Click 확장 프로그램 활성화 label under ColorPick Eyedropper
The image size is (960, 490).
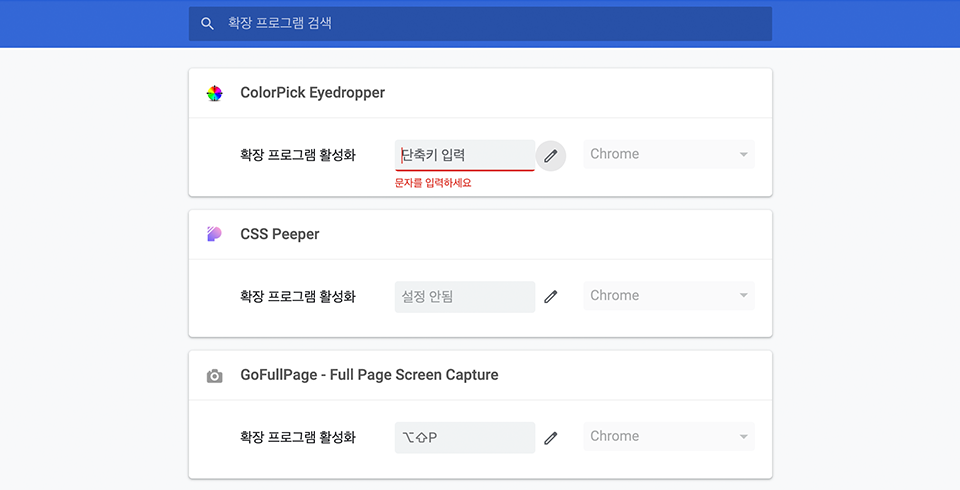[298, 155]
